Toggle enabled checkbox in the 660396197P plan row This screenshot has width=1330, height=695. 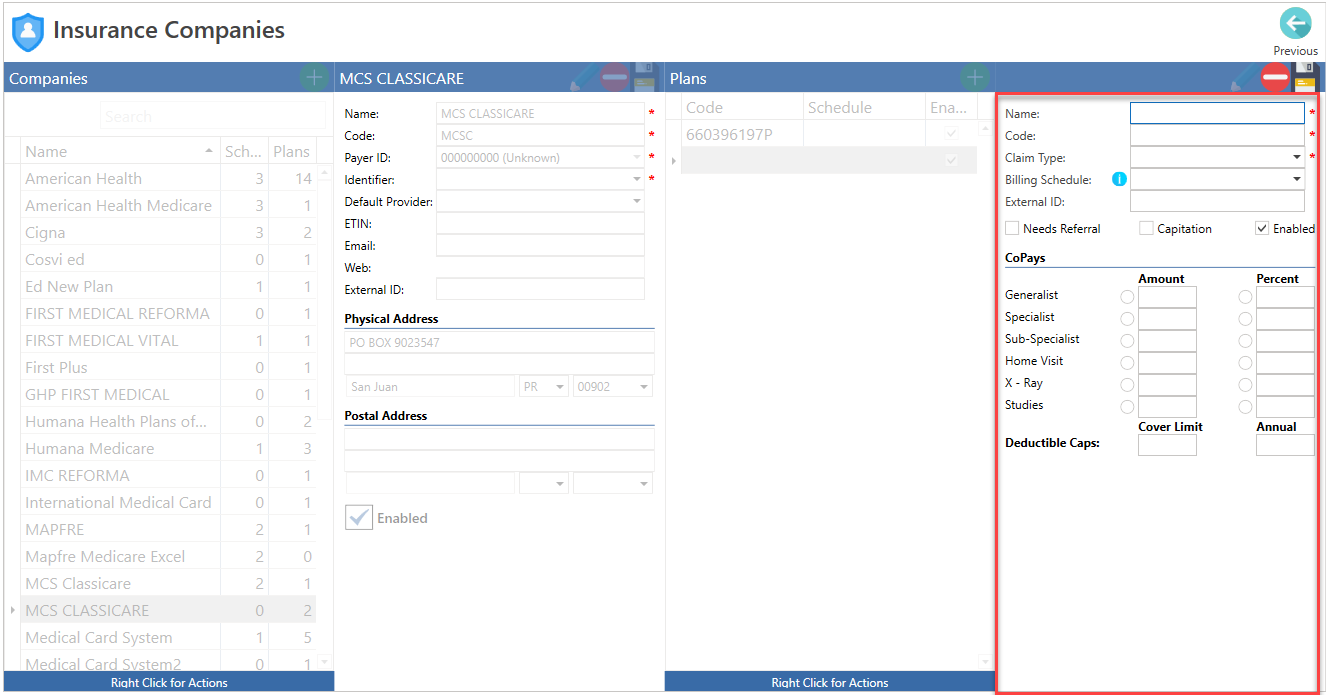coord(951,134)
